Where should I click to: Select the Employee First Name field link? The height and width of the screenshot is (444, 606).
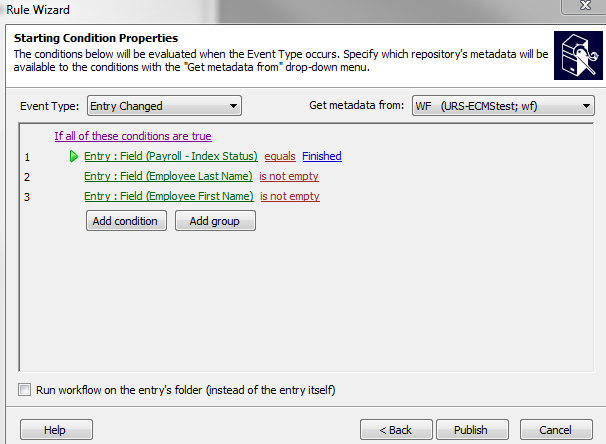(x=169, y=196)
